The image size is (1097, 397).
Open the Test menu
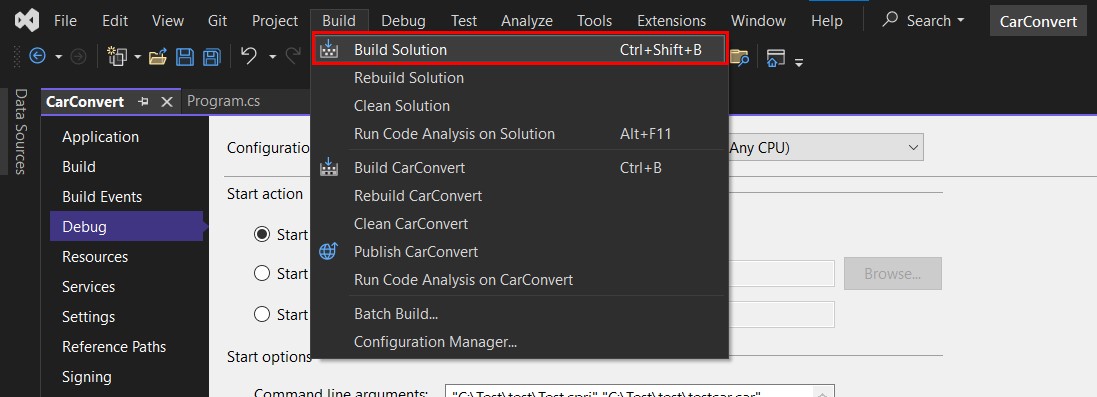point(464,20)
